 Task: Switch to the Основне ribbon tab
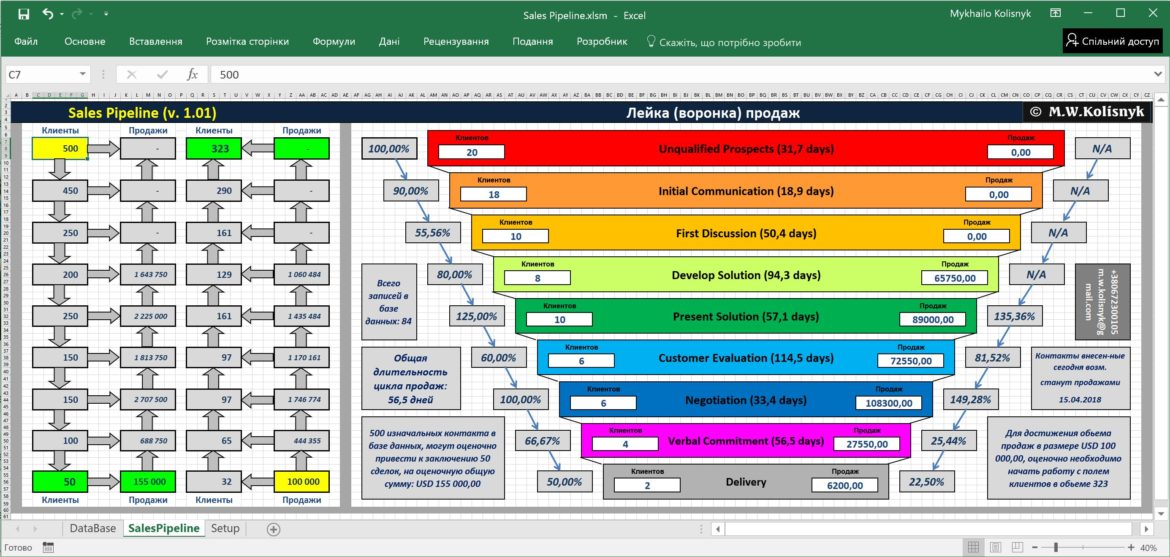84,42
